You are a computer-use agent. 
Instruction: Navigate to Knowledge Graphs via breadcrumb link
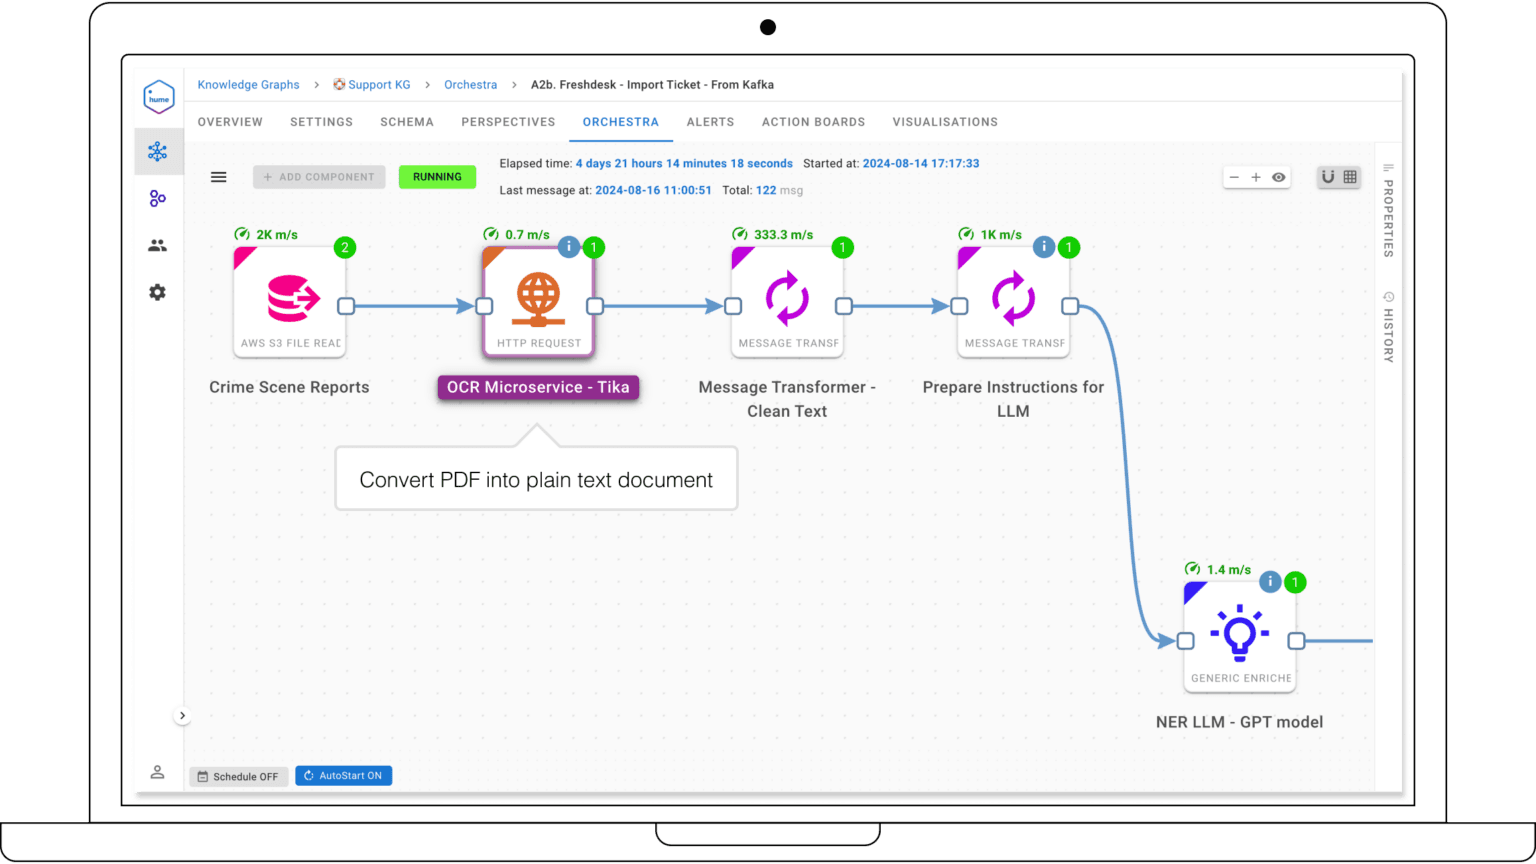click(x=247, y=84)
